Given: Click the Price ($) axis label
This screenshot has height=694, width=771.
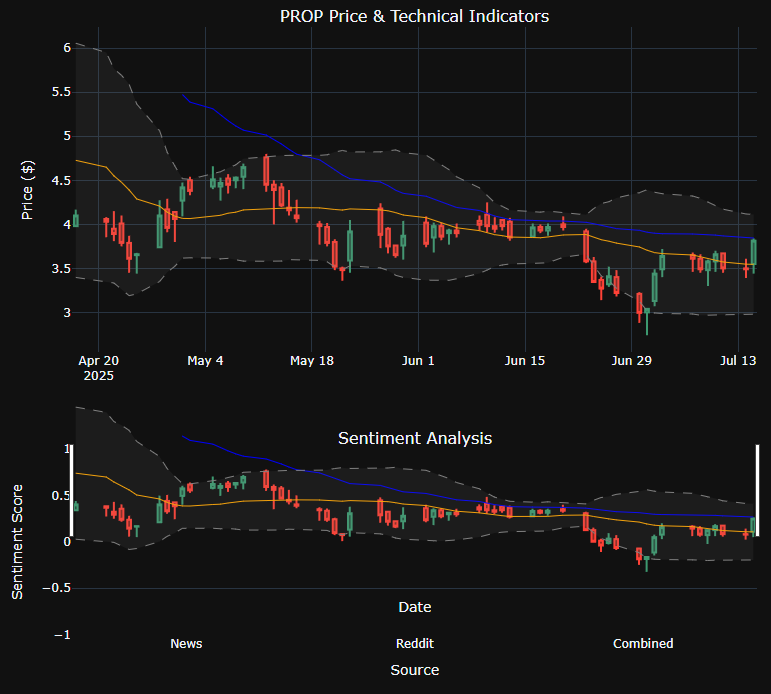Looking at the screenshot, I should click(27, 190).
